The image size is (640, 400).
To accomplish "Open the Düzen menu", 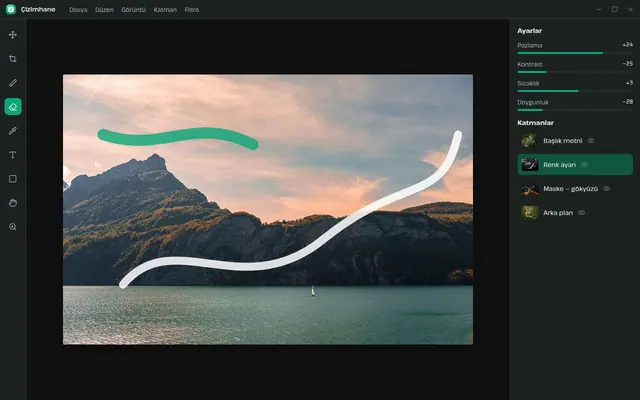I will click(104, 10).
